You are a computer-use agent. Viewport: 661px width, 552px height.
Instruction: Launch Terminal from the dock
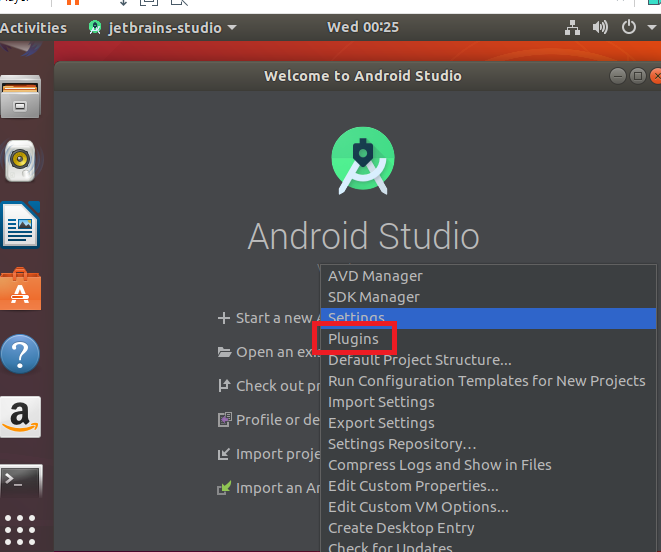click(x=21, y=481)
